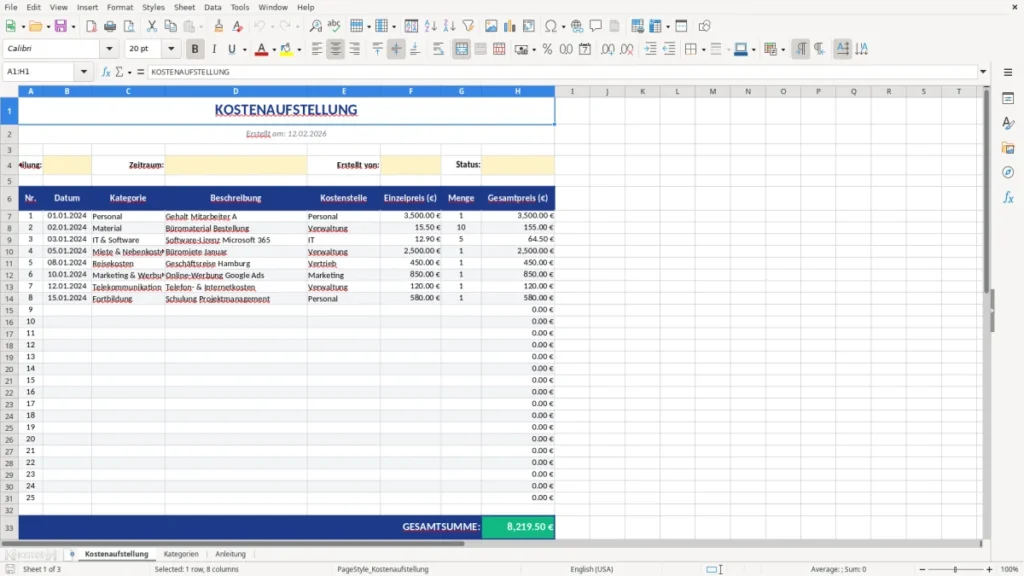The height and width of the screenshot is (576, 1024).
Task: Clear direct formatting icon
Action: pyautogui.click(x=238, y=26)
